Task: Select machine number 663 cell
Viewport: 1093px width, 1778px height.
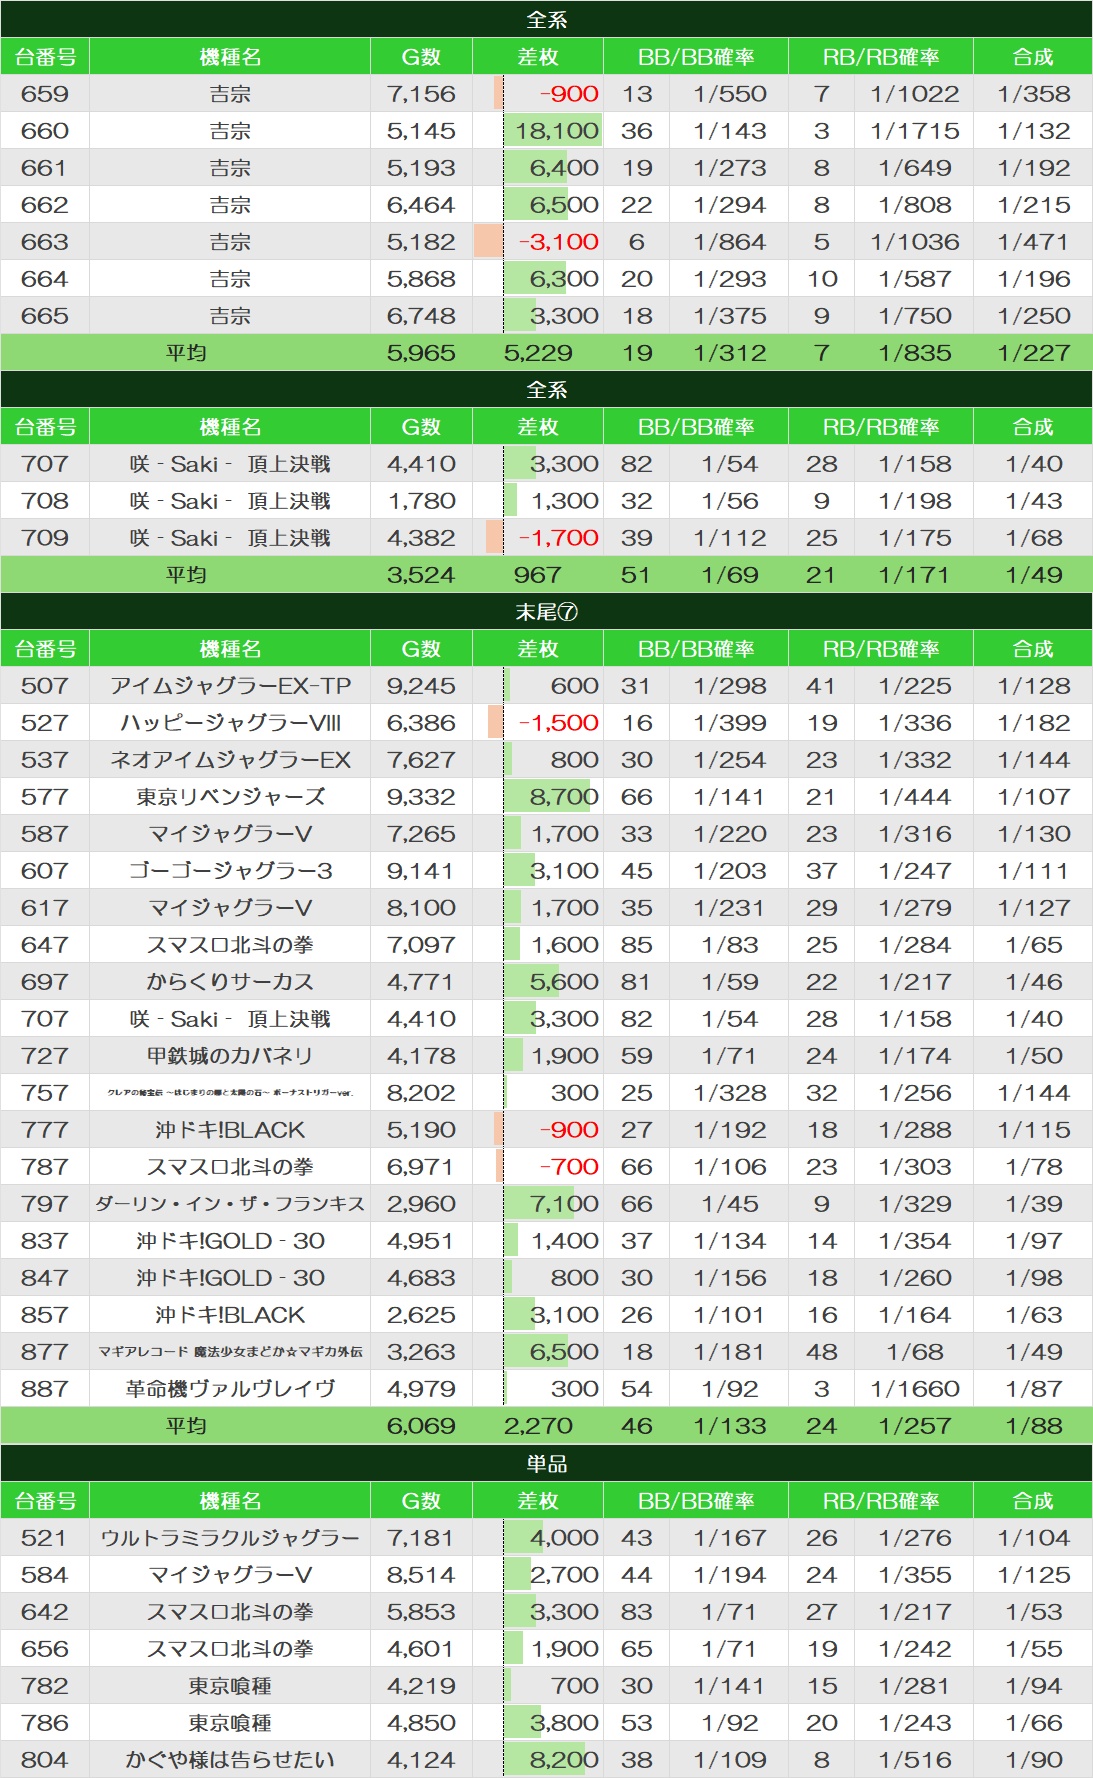Action: (45, 242)
